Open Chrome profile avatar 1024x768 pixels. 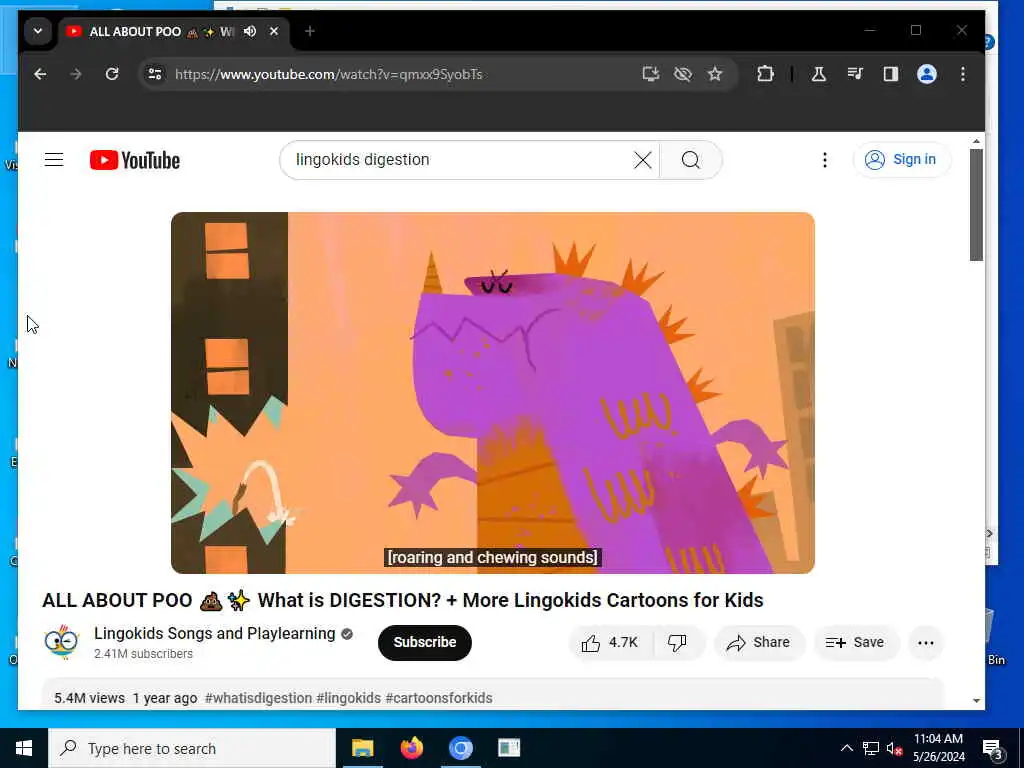927,74
